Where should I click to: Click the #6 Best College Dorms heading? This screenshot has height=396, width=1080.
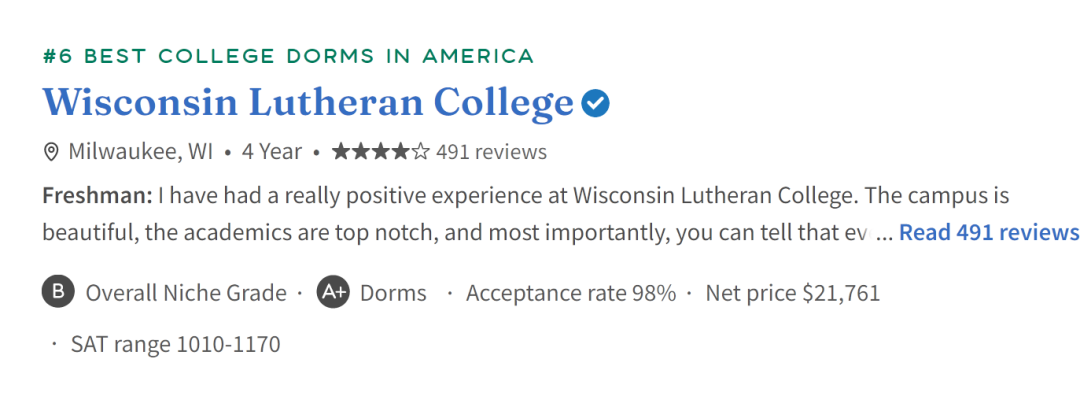[288, 56]
